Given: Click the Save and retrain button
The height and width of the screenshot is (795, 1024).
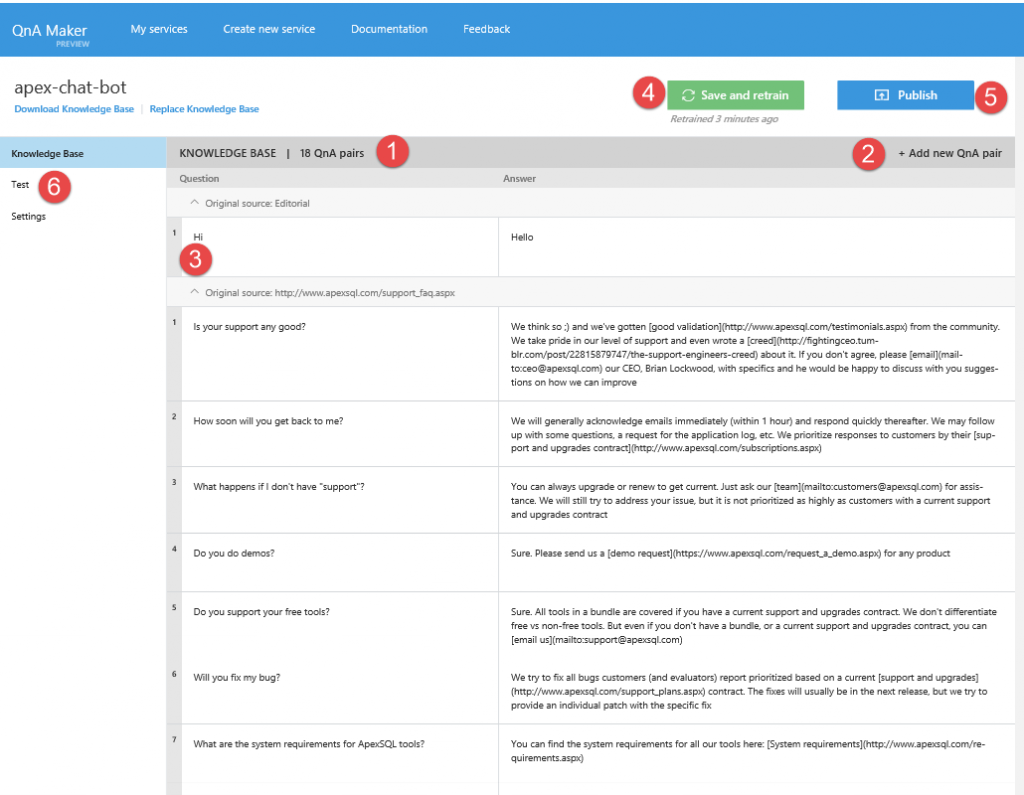Looking at the screenshot, I should point(735,95).
